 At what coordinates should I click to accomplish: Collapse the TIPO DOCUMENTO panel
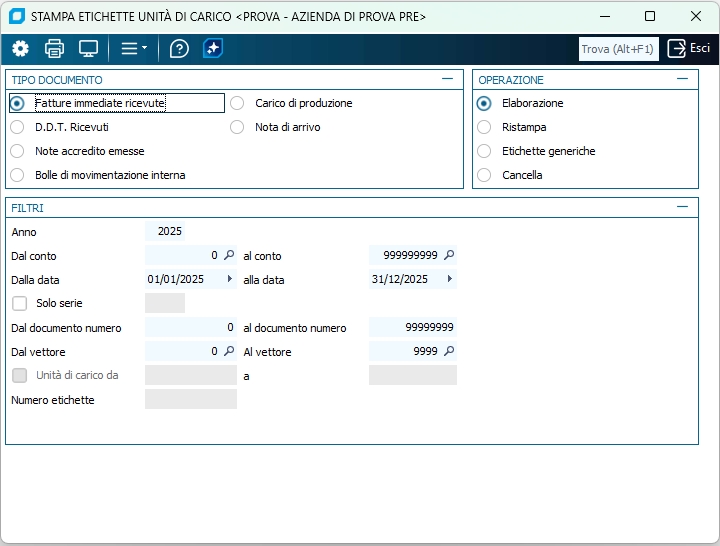tap(448, 79)
